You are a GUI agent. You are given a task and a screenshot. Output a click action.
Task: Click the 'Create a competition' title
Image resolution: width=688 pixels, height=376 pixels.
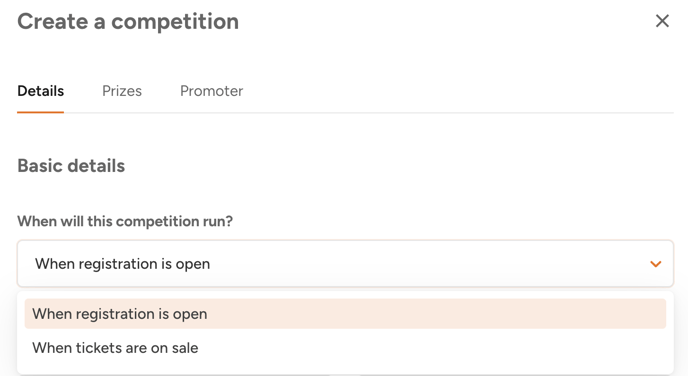coord(128,21)
